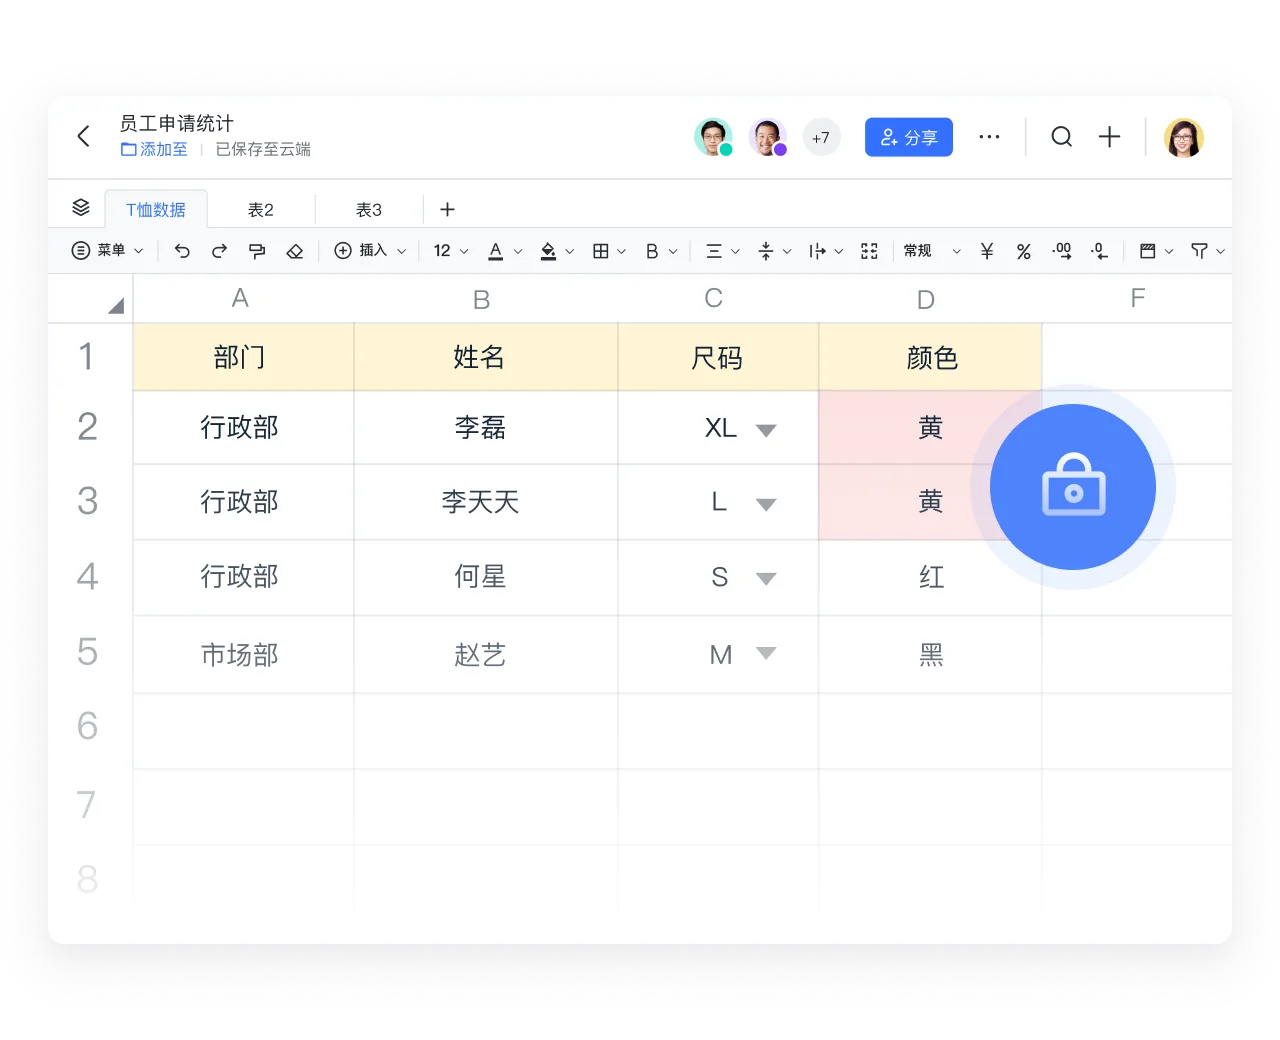Click the merge cells icon
The height and width of the screenshot is (1040, 1280).
point(869,251)
